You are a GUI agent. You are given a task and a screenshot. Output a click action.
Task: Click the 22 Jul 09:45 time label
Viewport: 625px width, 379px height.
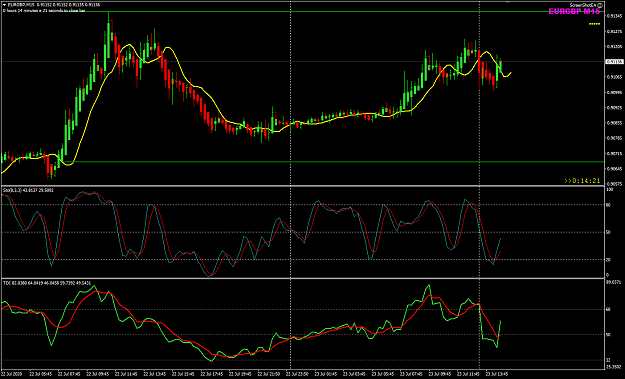(x=98, y=374)
